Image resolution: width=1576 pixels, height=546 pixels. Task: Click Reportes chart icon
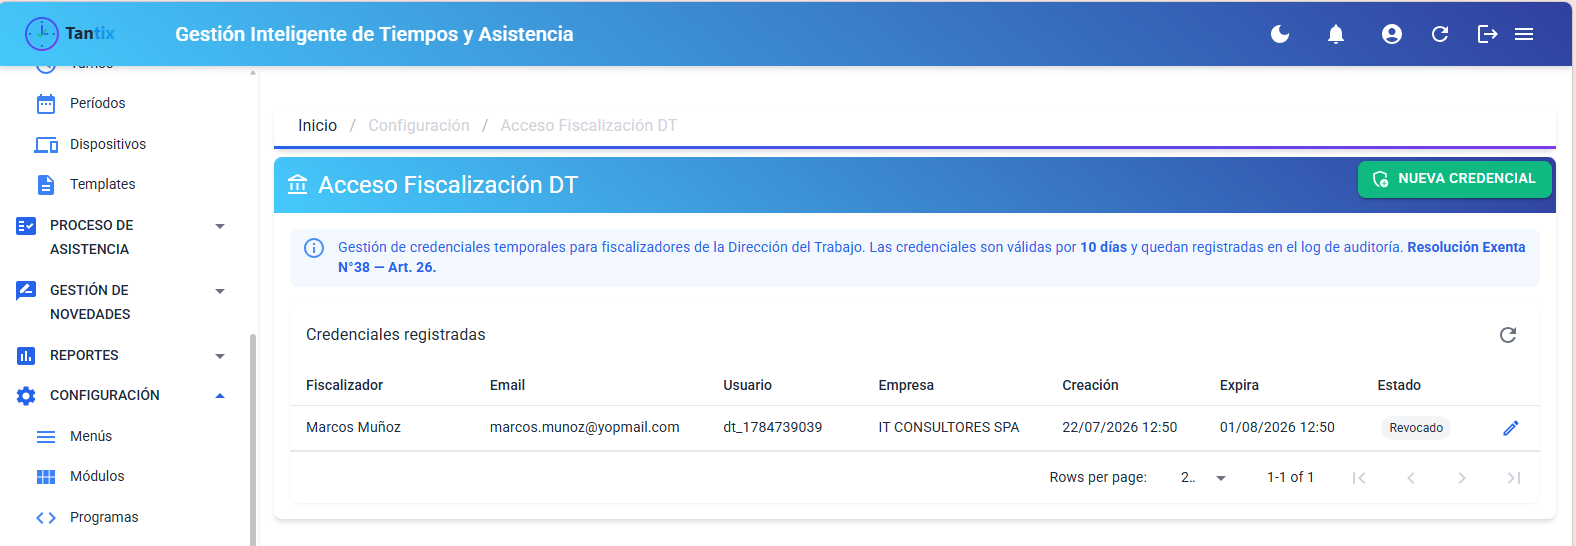click(x=26, y=356)
